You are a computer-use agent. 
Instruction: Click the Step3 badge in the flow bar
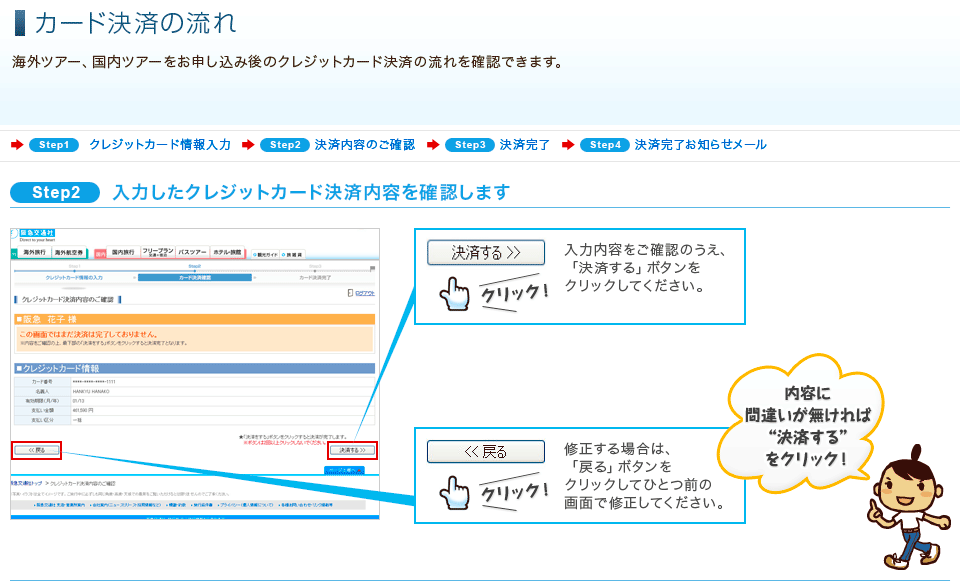470,145
